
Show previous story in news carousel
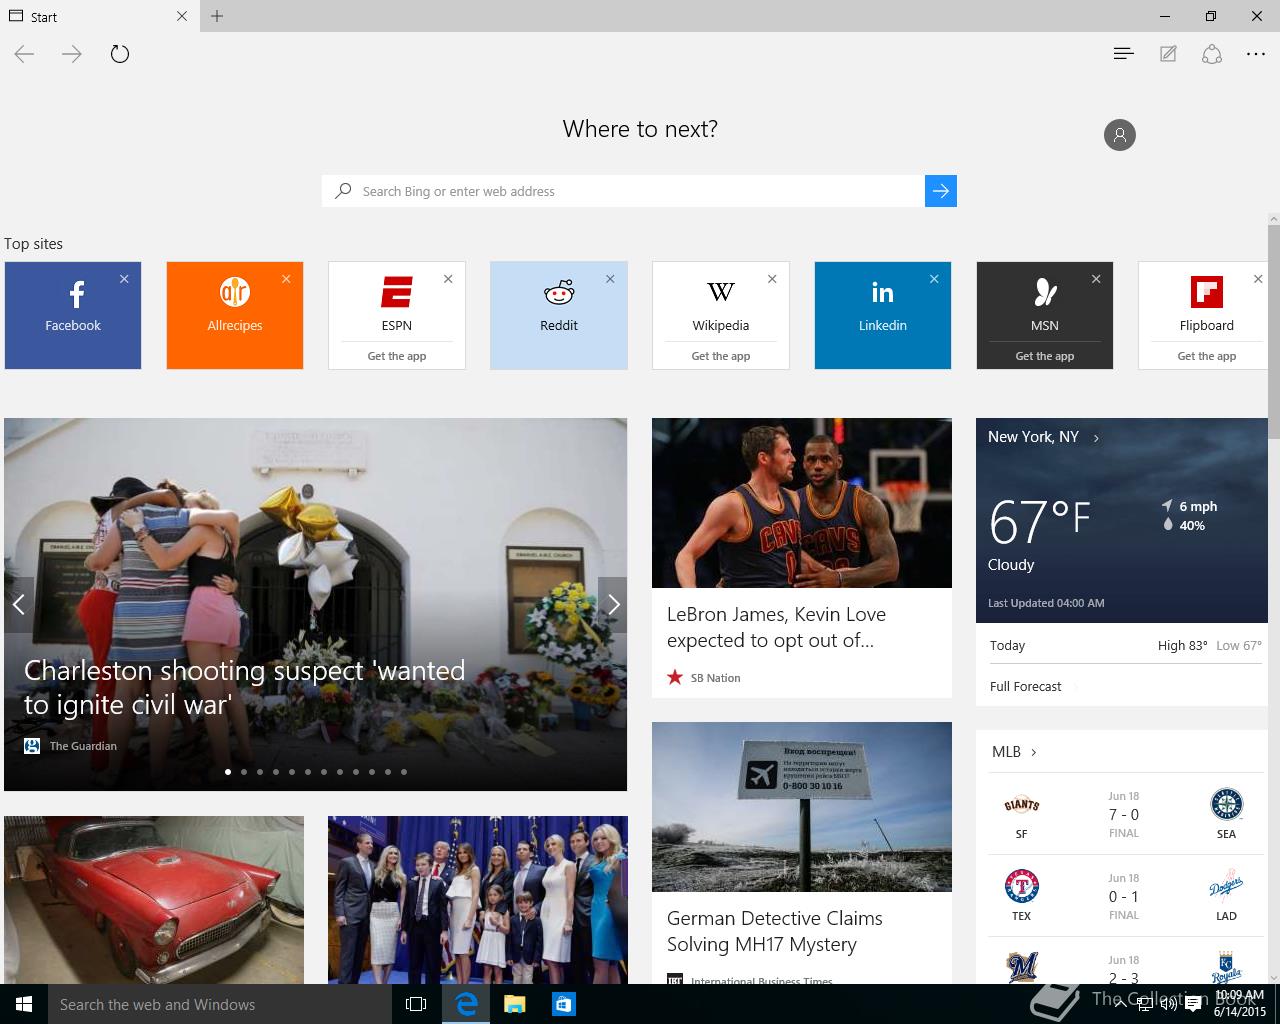(18, 604)
